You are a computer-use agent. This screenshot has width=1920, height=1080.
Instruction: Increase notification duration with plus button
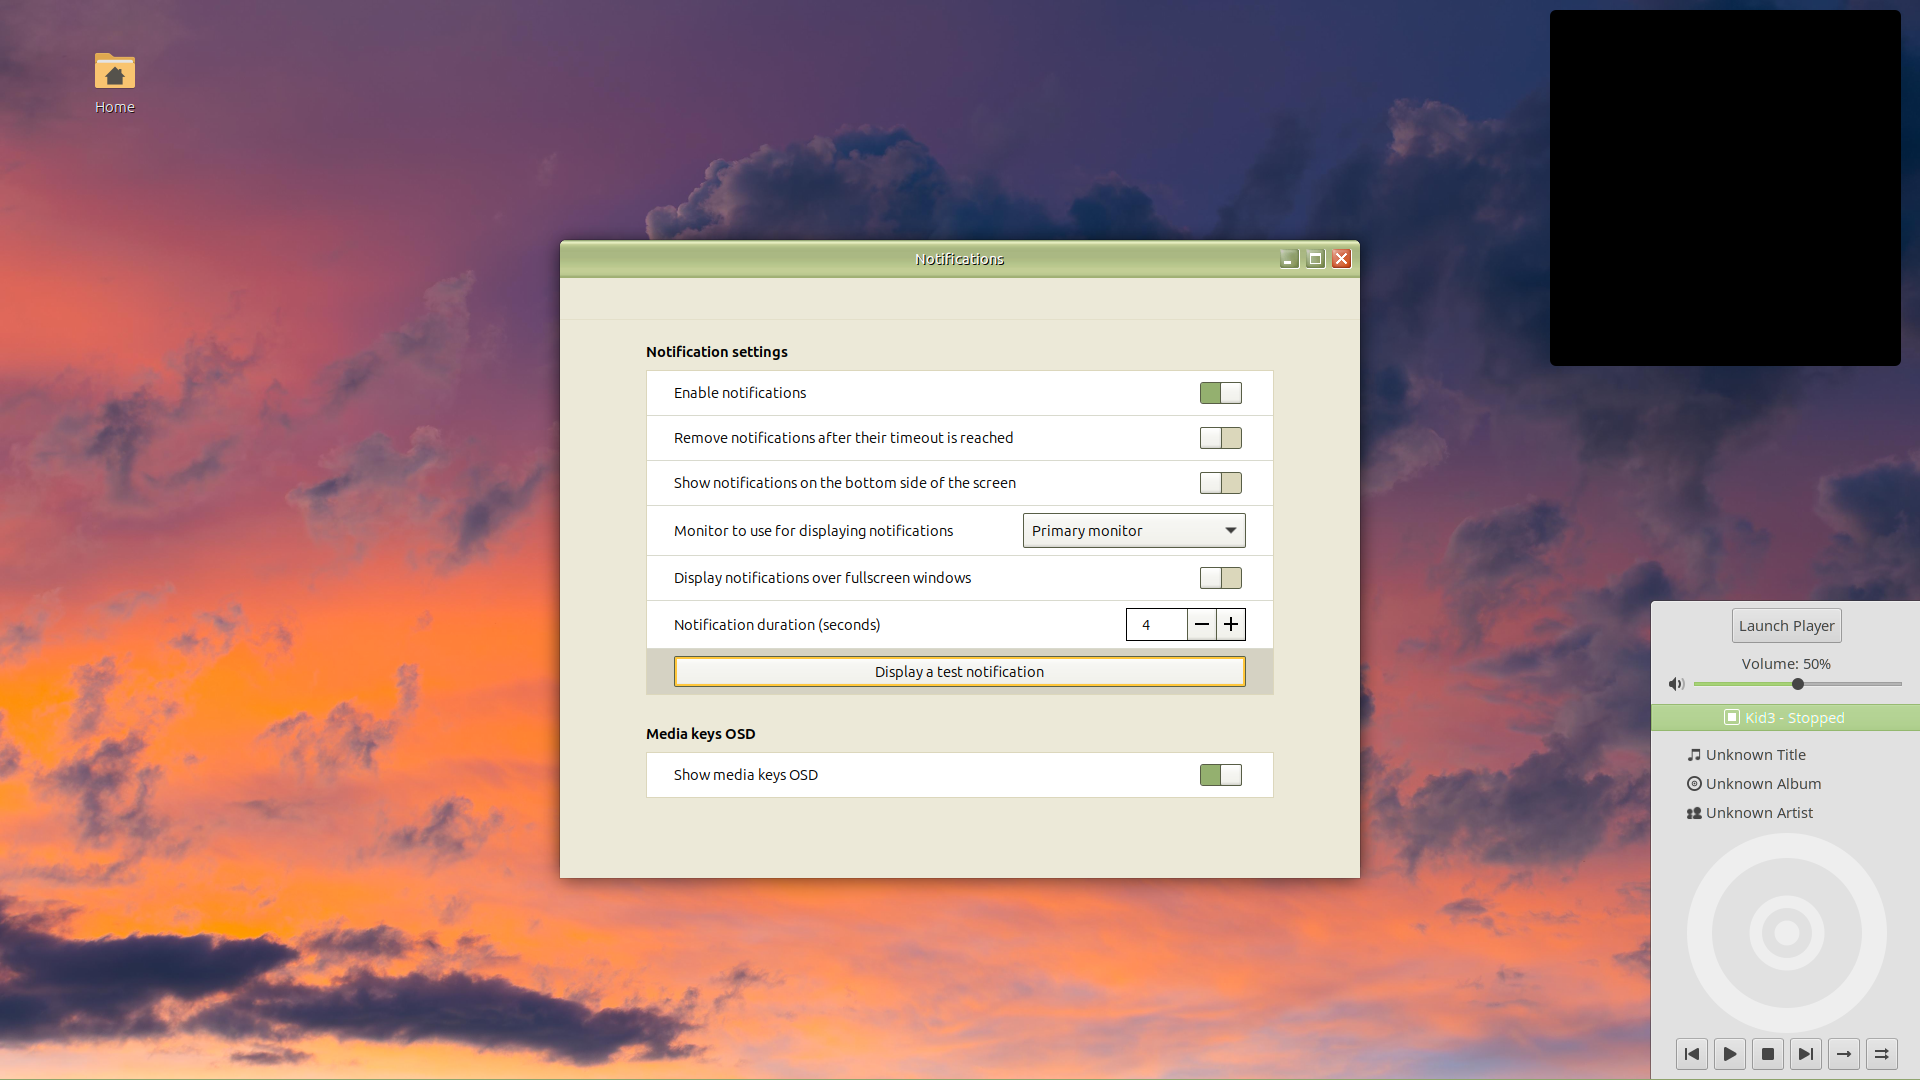point(1231,625)
